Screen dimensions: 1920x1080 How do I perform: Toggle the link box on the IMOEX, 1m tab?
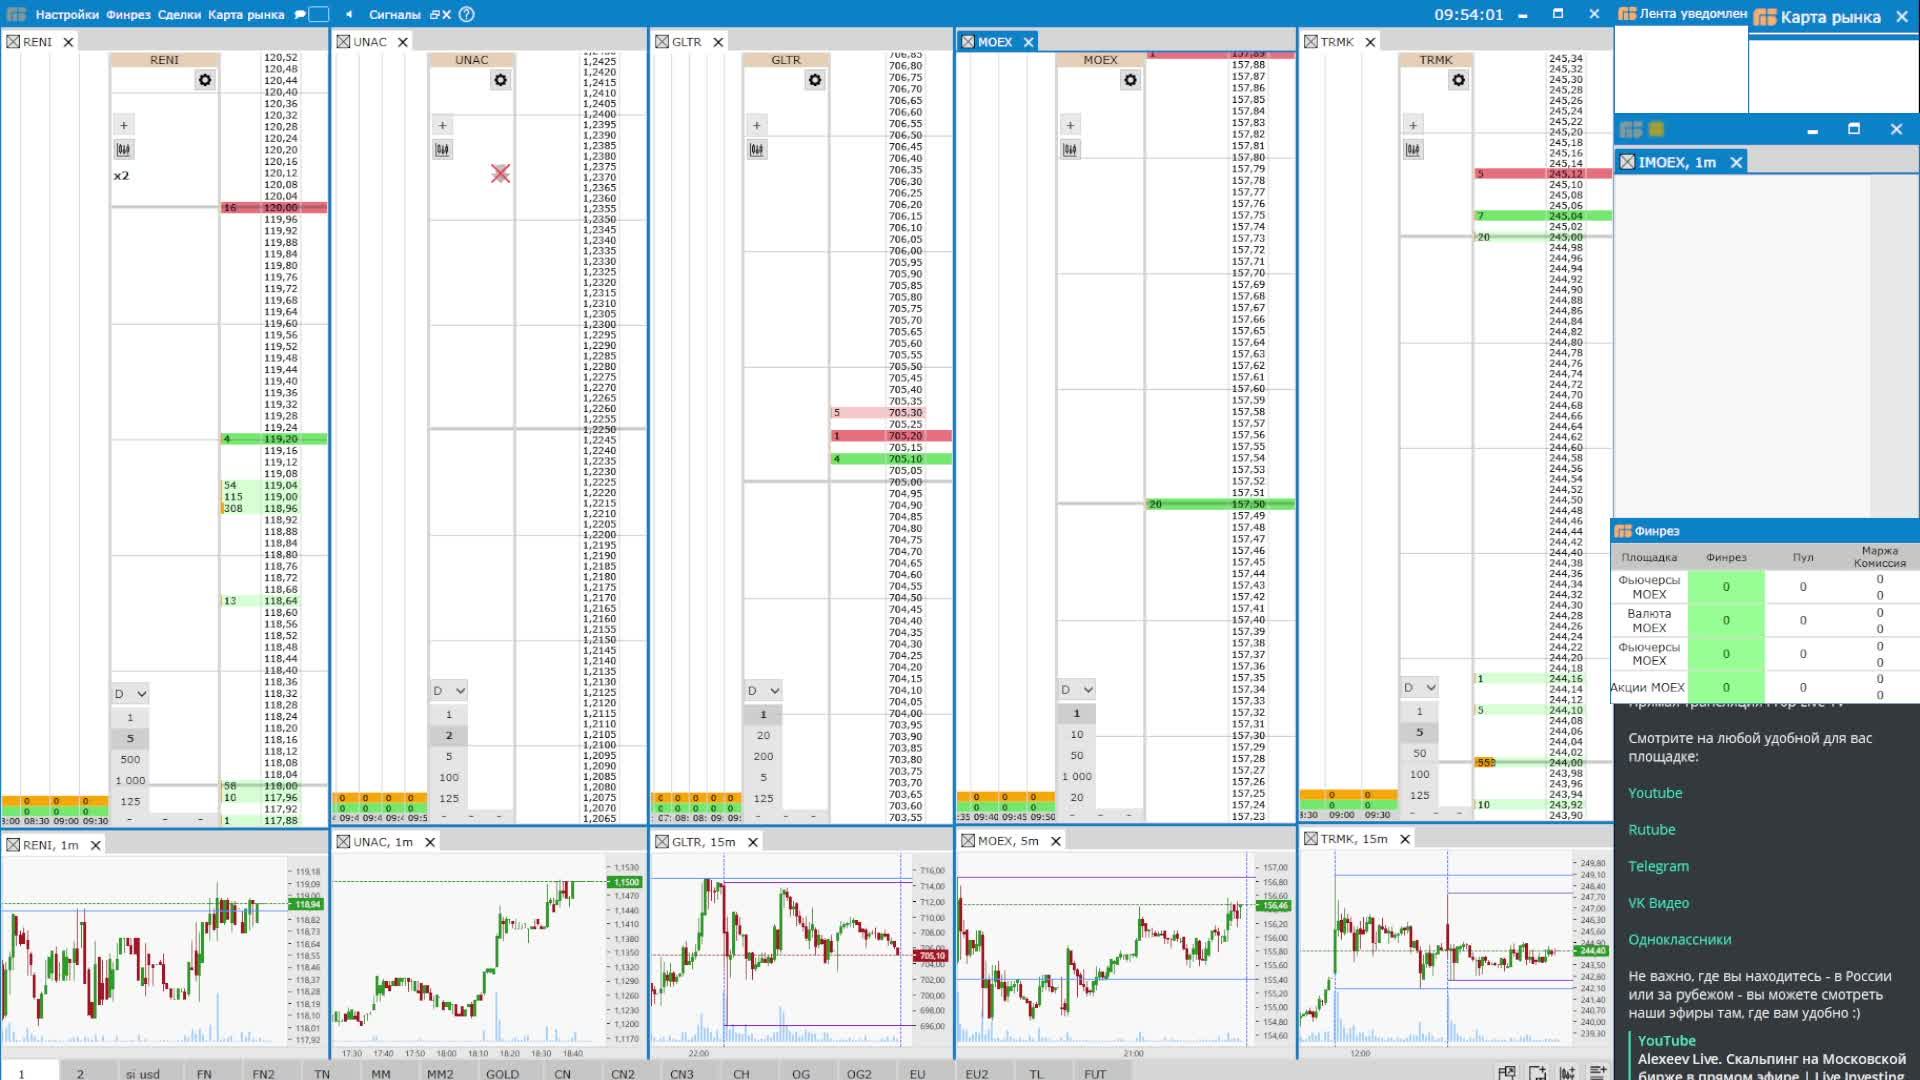click(1627, 162)
